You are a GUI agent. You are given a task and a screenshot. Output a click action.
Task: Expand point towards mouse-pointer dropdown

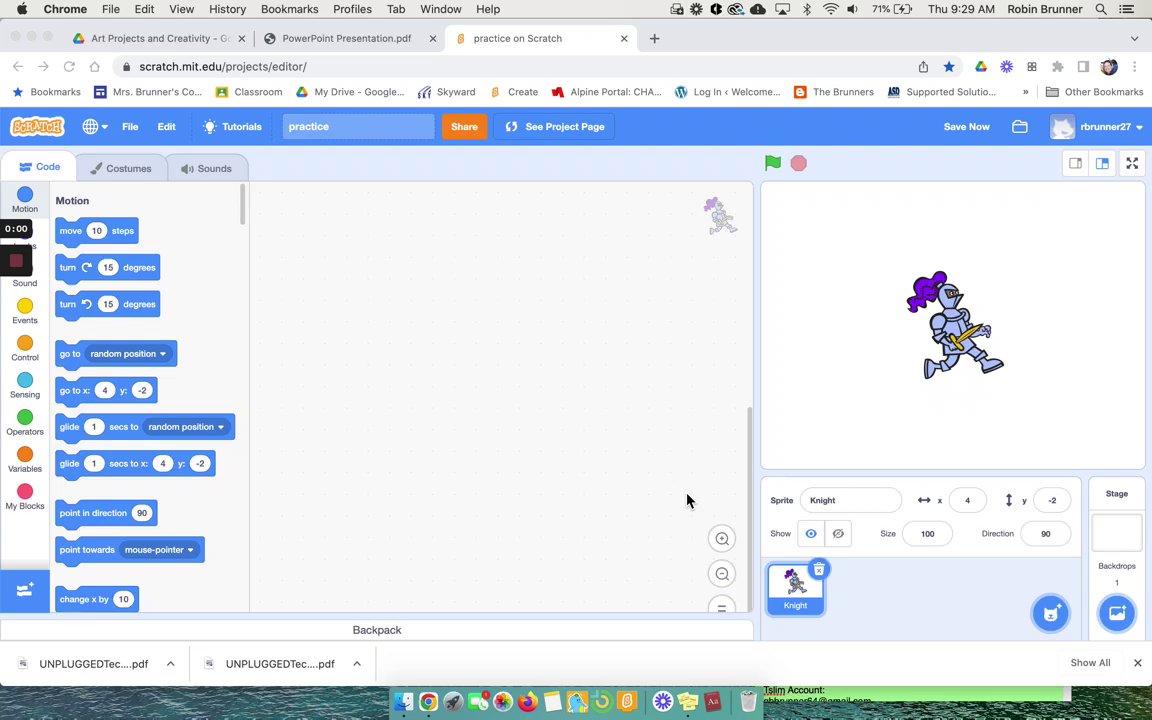click(190, 550)
